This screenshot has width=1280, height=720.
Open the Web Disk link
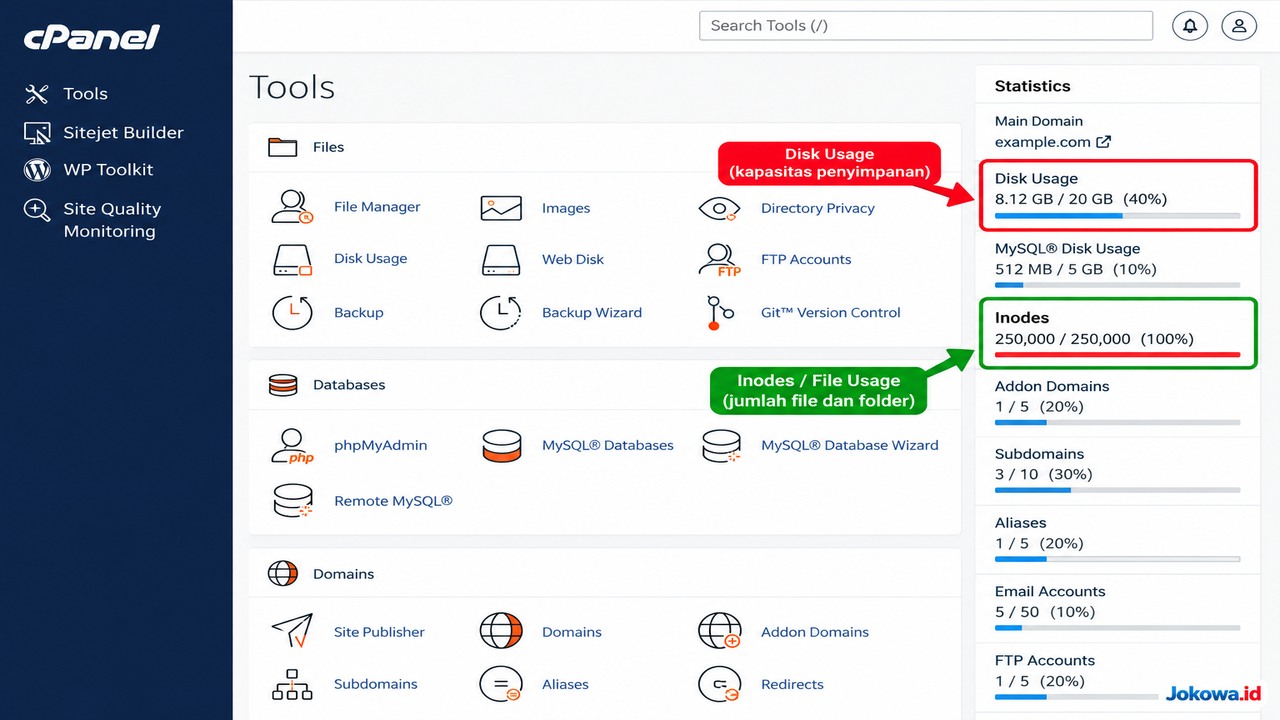[x=573, y=259]
